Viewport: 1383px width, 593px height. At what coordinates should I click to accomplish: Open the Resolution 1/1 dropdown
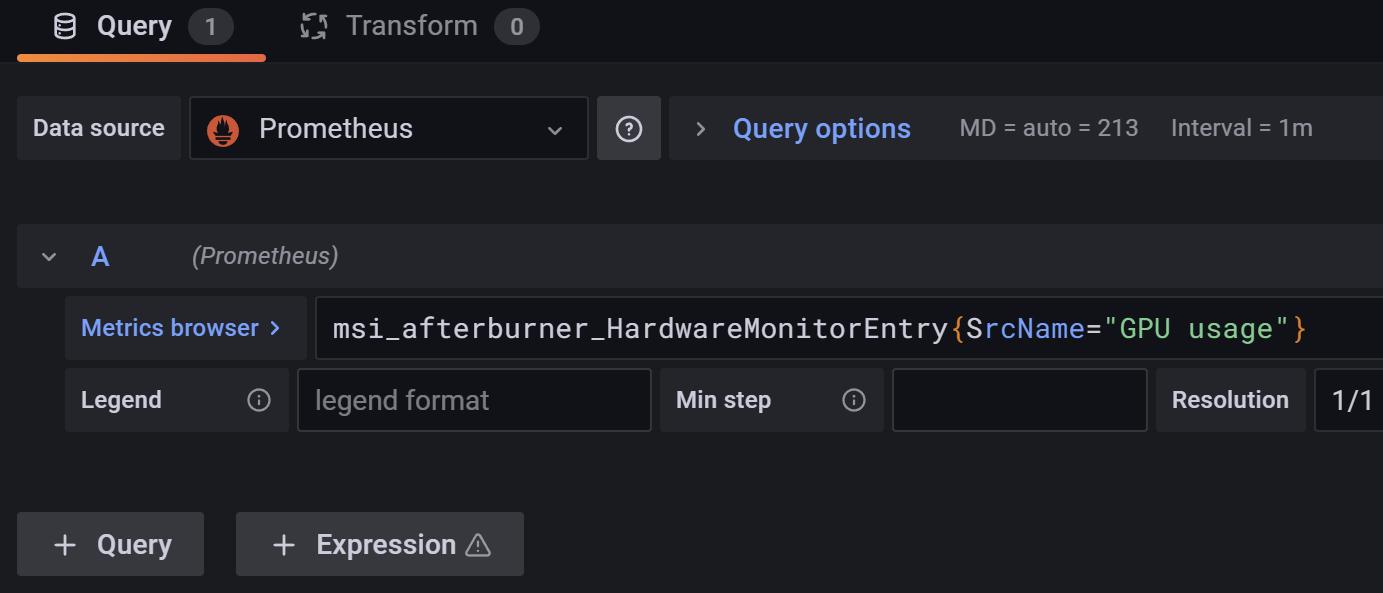1349,400
